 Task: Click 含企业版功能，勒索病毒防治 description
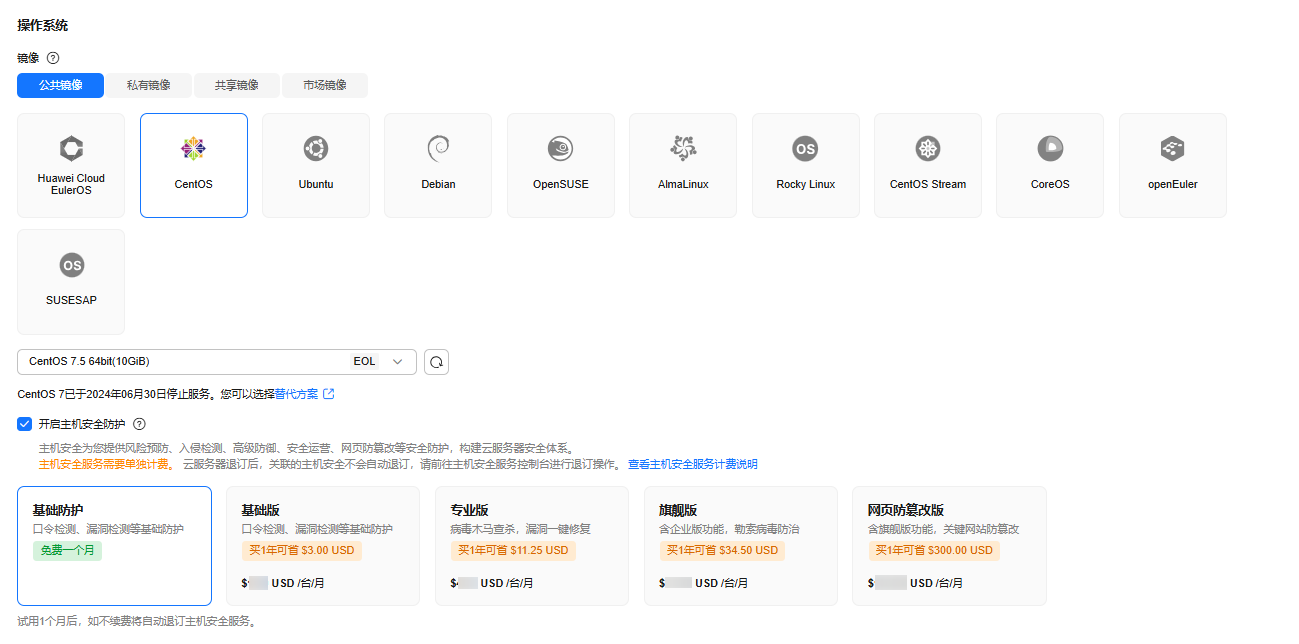point(729,529)
